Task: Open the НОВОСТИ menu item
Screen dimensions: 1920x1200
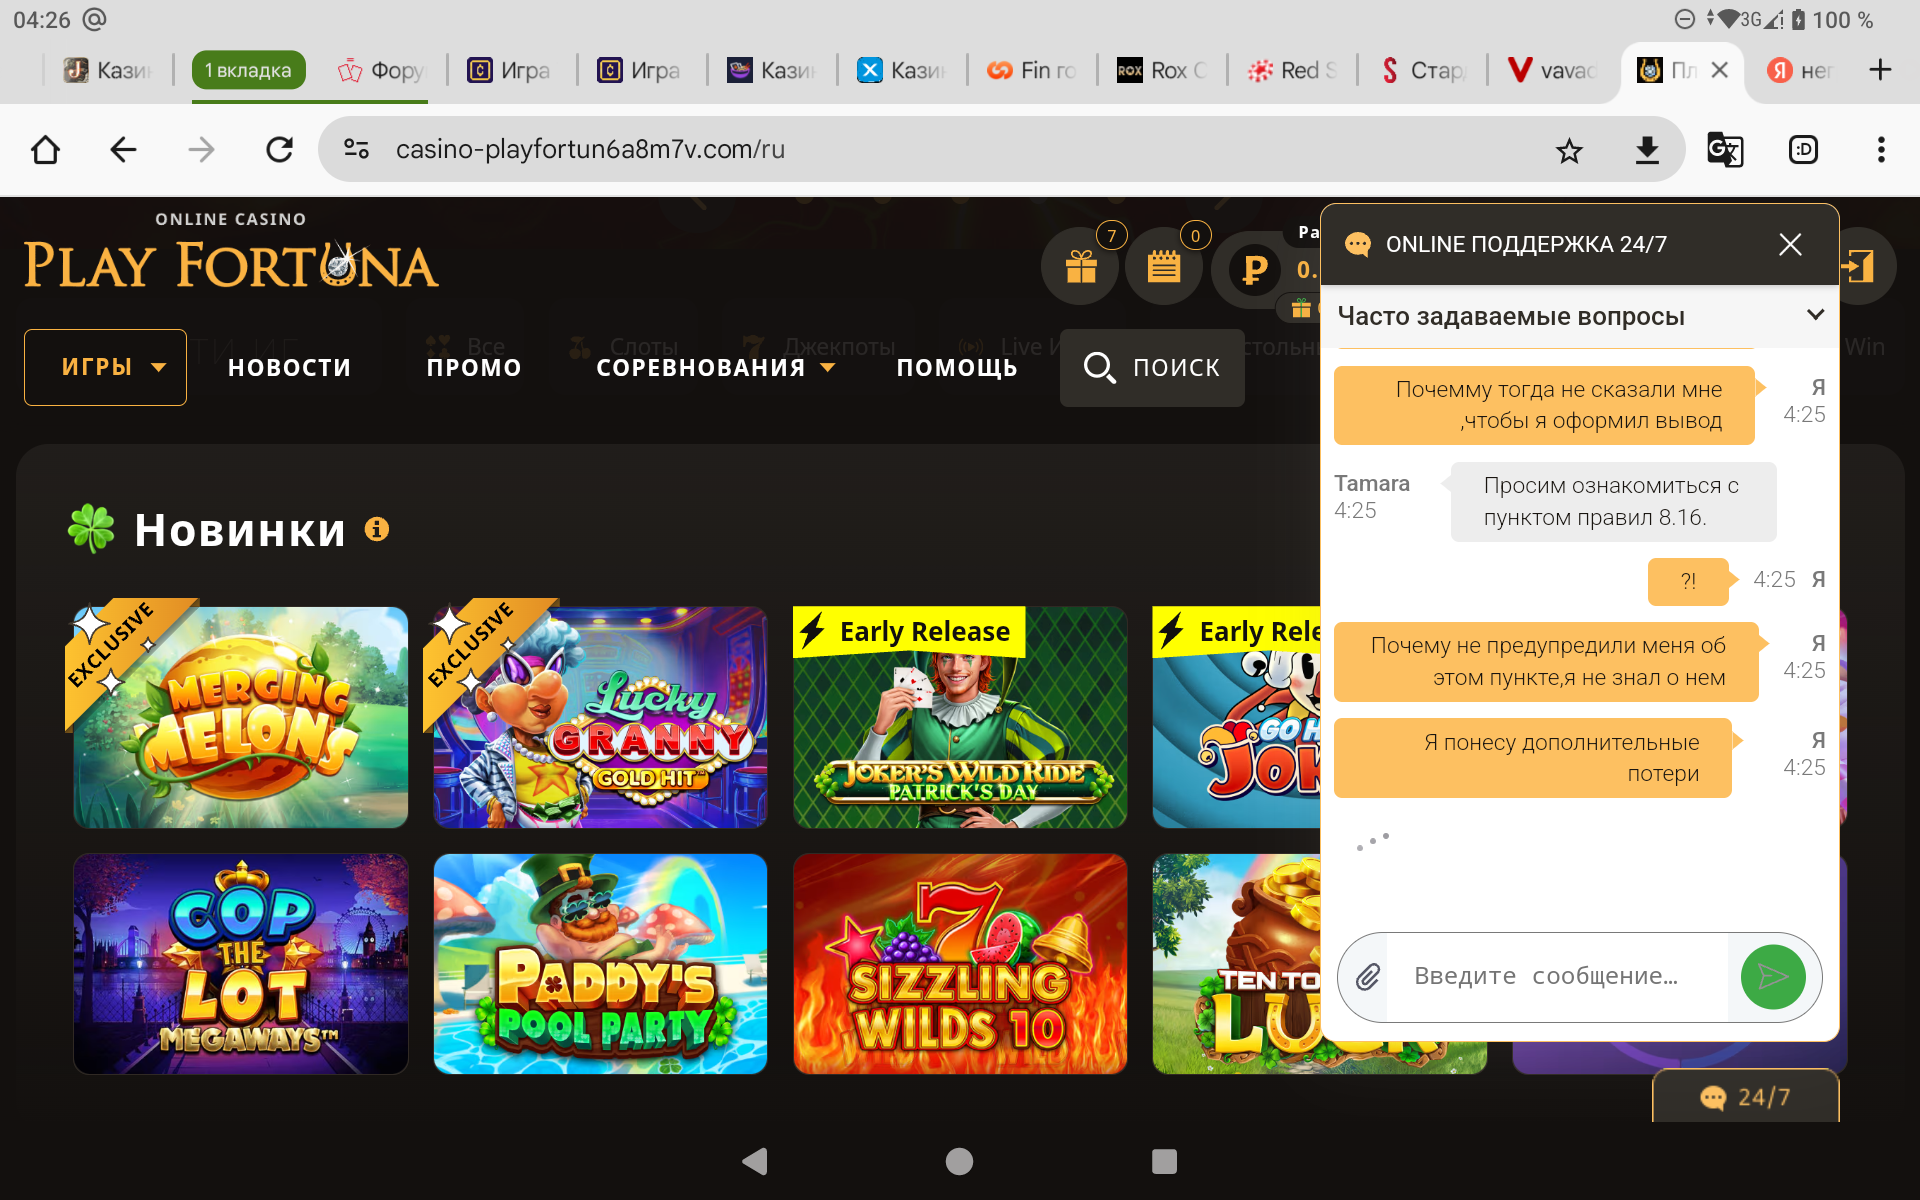Action: click(290, 368)
